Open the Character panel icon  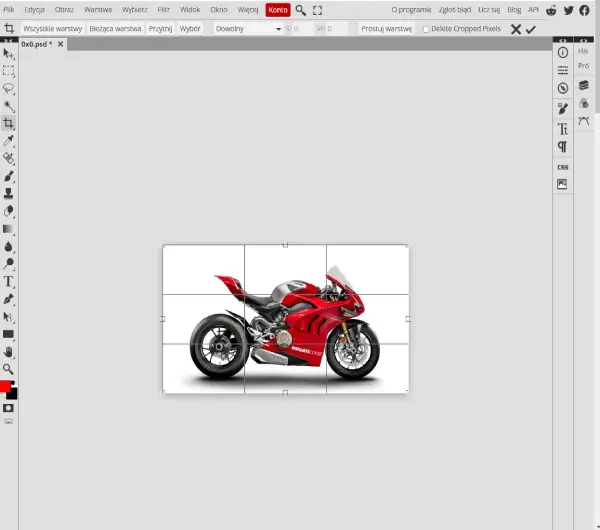coord(562,129)
